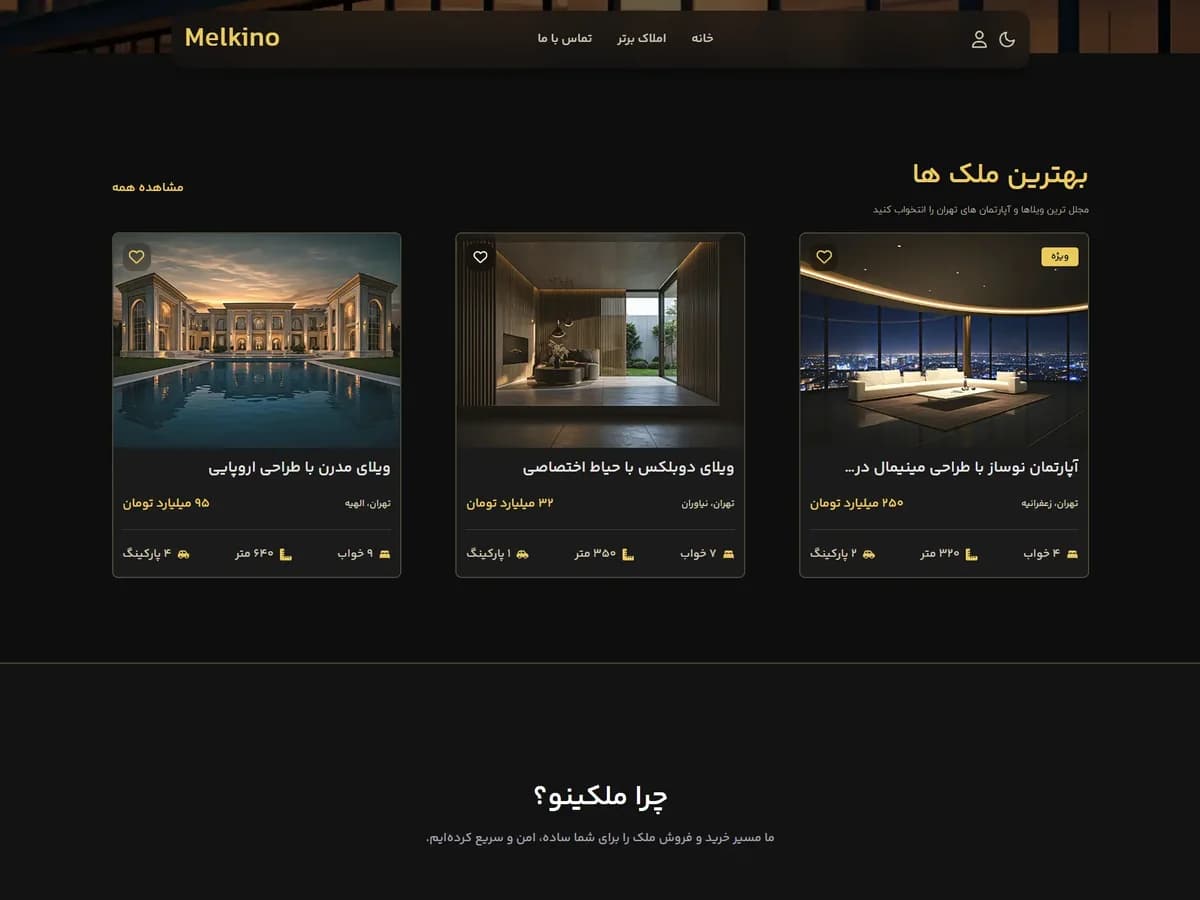Click location تهران، زعفرانیه

1049,504
